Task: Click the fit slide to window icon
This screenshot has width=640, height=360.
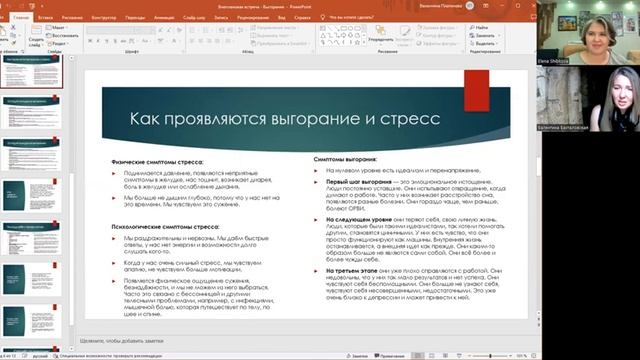Action: [x=534, y=356]
